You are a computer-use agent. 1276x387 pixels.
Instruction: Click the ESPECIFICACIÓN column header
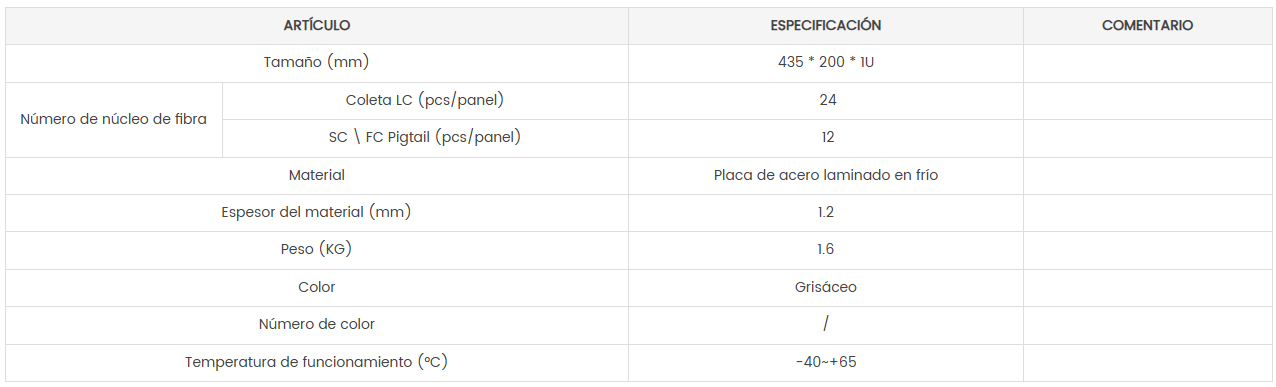[826, 26]
